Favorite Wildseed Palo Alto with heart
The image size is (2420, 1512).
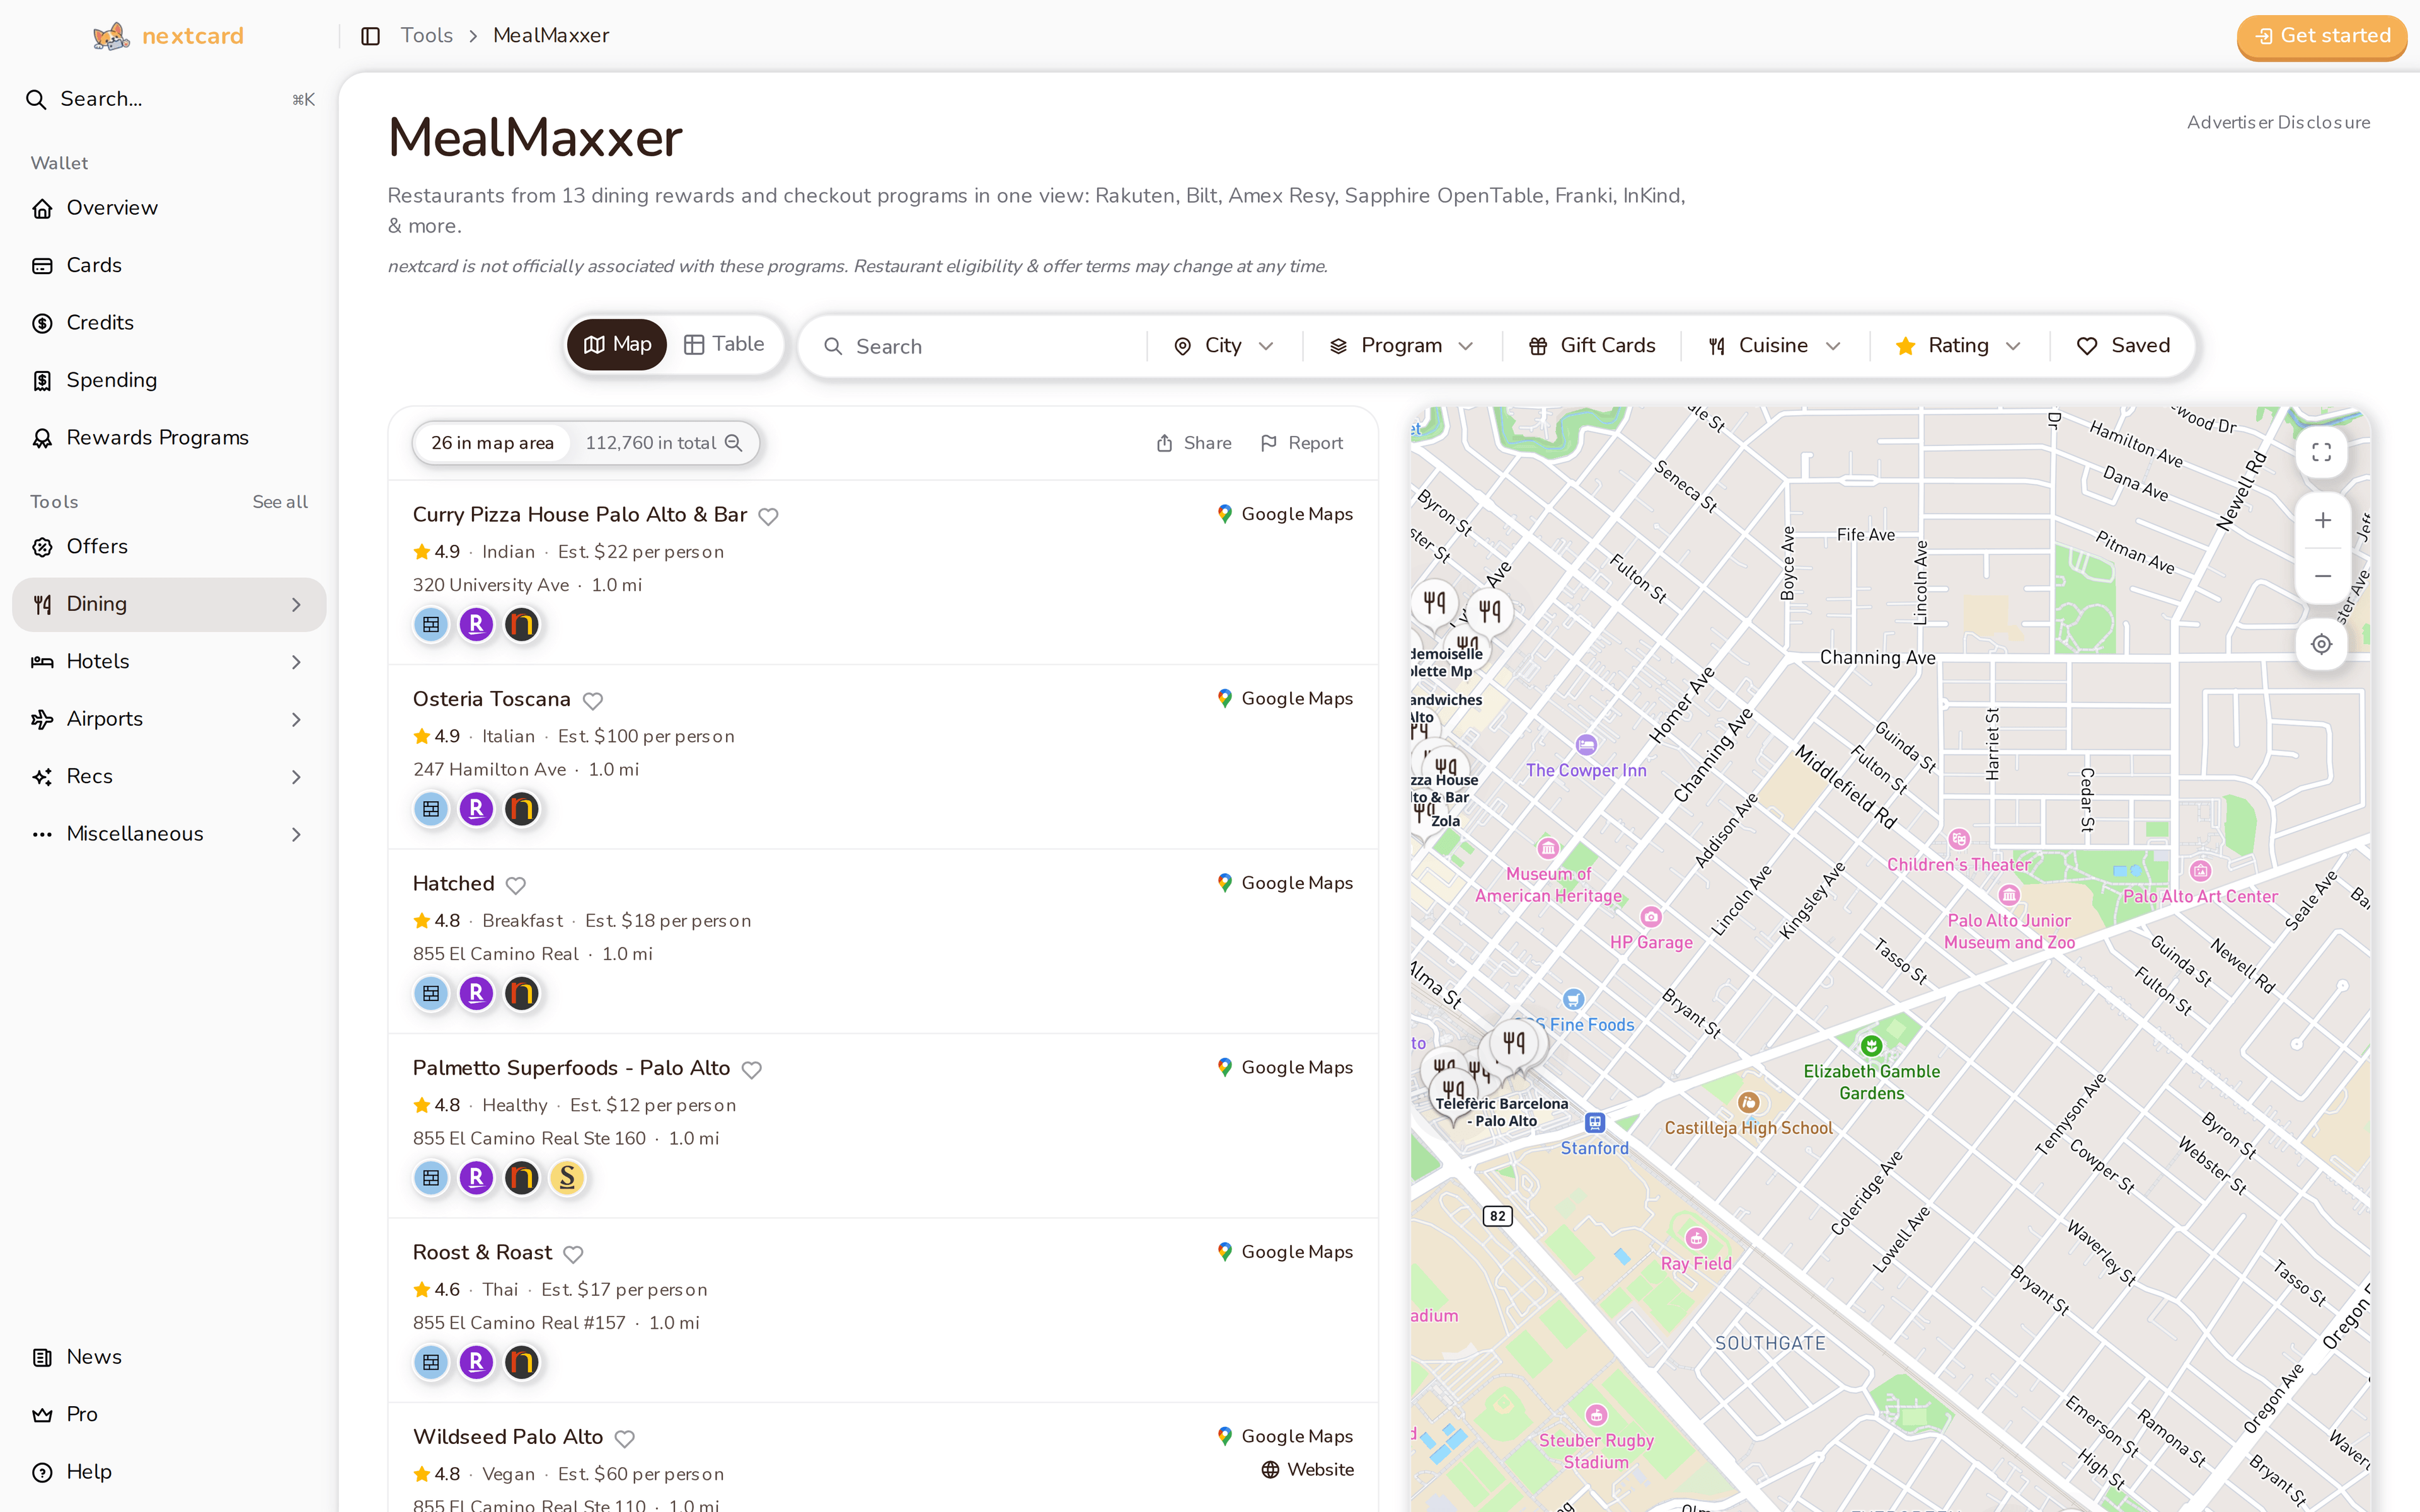click(625, 1438)
